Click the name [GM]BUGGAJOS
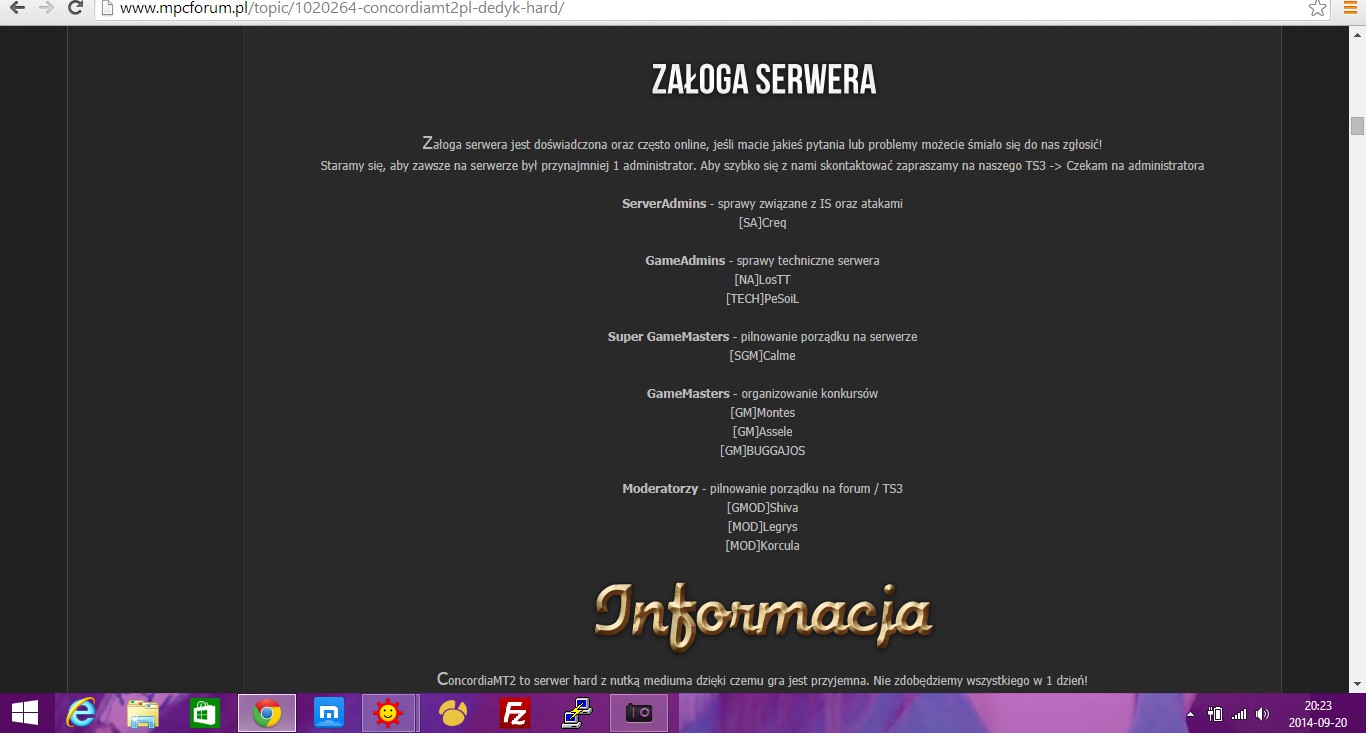Viewport: 1366px width, 733px height. coord(762,451)
